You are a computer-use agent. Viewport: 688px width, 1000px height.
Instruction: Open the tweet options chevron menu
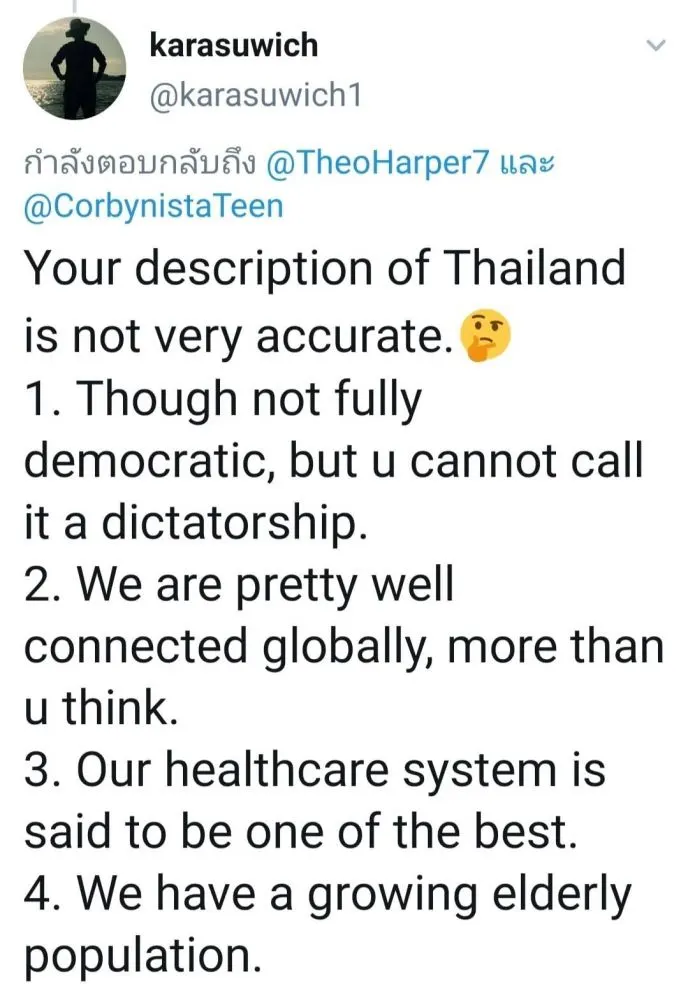[655, 46]
